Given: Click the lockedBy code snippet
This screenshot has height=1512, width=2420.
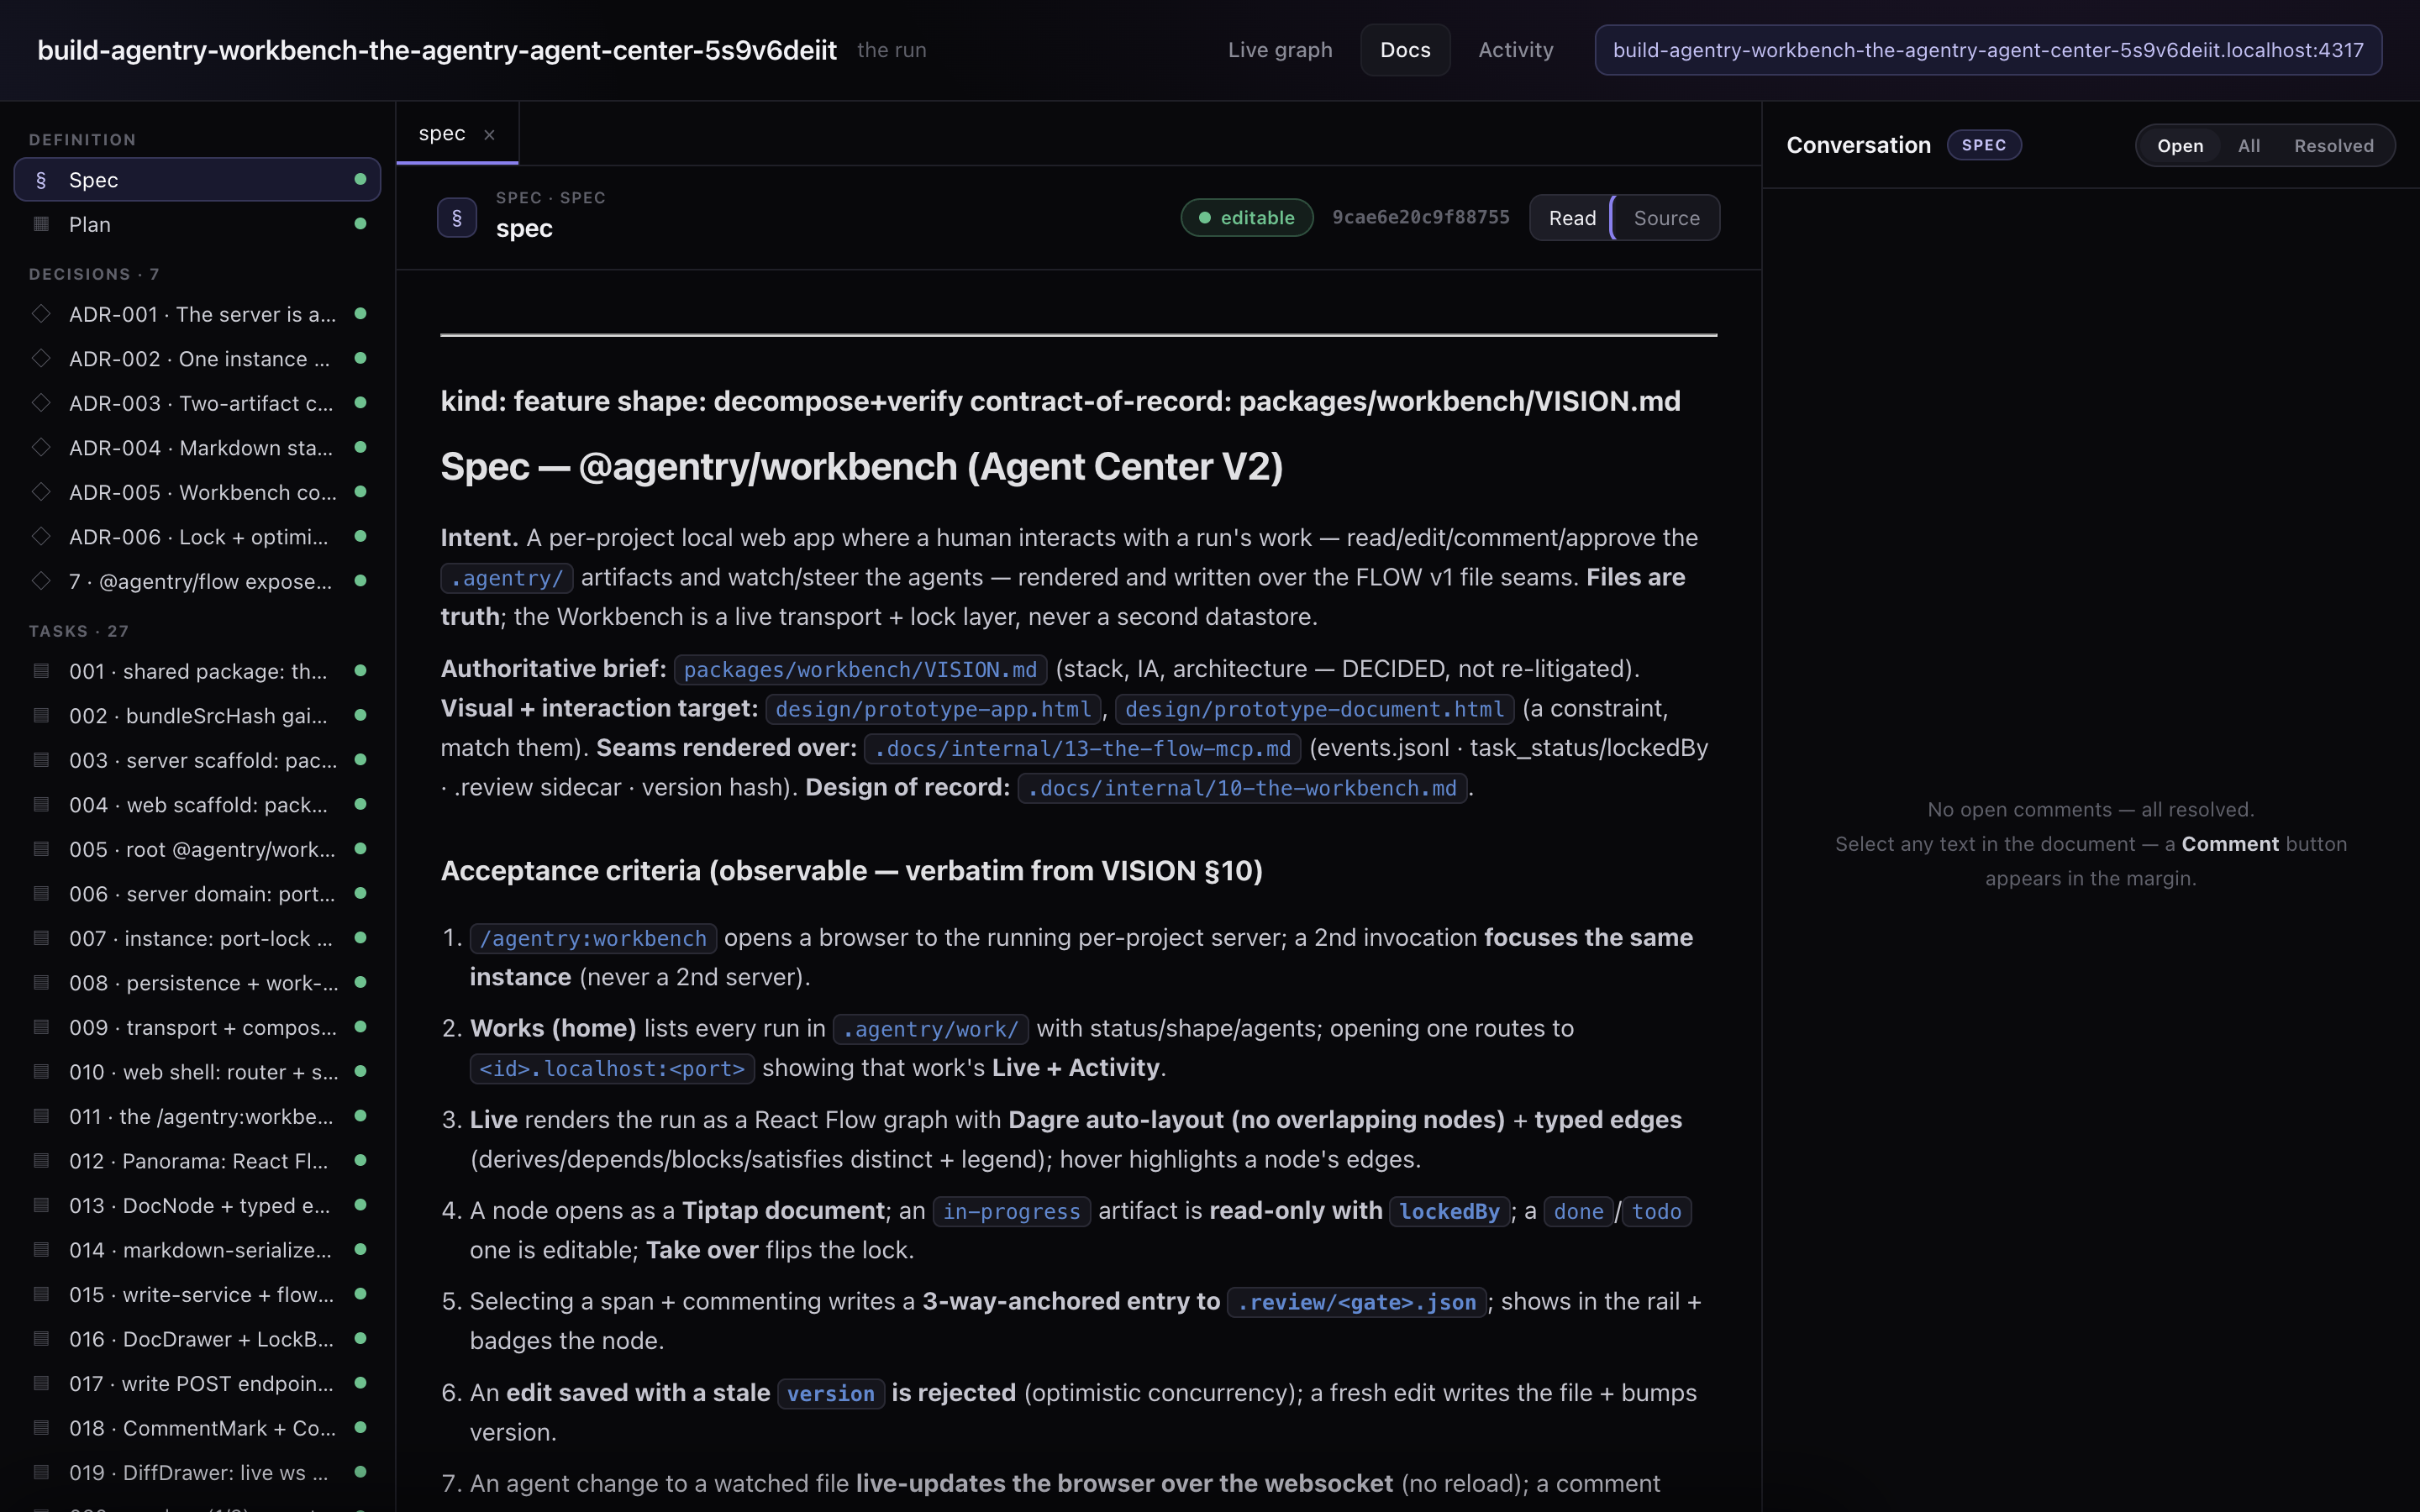Looking at the screenshot, I should pos(1449,1211).
